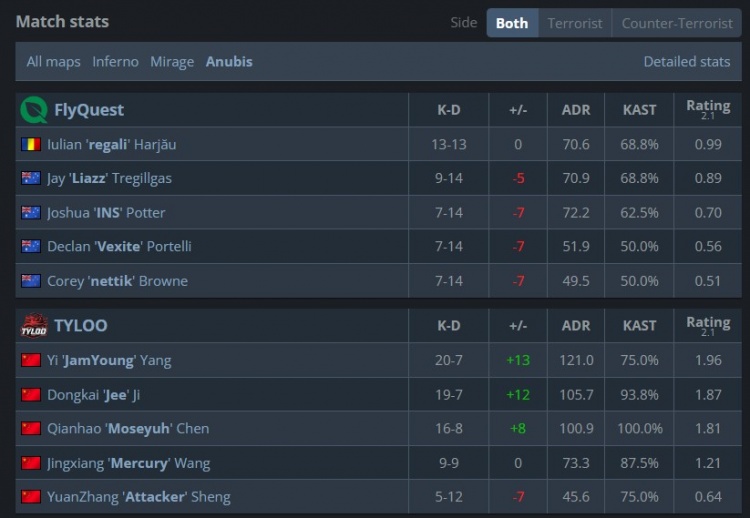Click the TYLOO Rating 2.1 column header
750x518 pixels.
(x=708, y=326)
